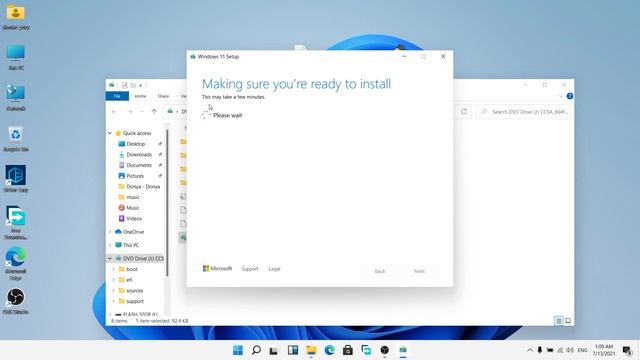Expand boot folder in tree
This screenshot has width=640, height=360.
click(113, 269)
